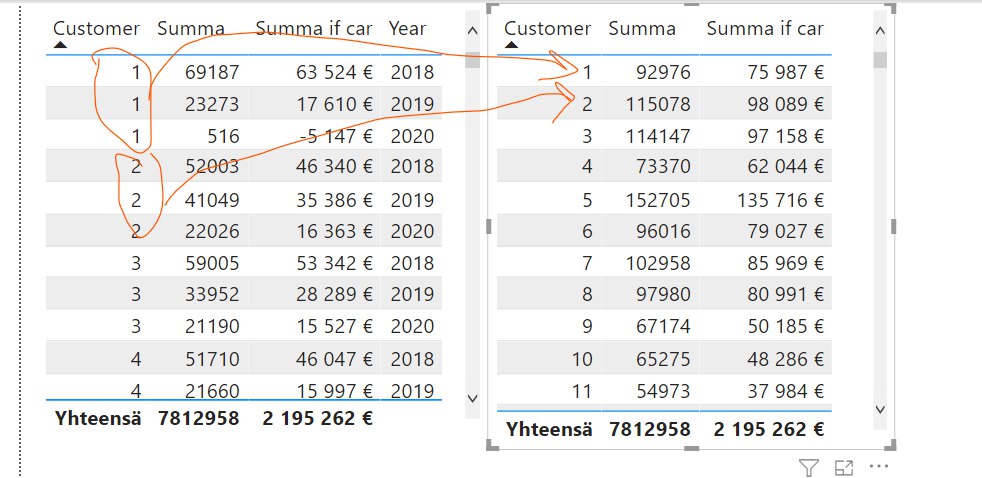982x478 pixels.
Task: Select cell 516 in left table
Action: coord(223,136)
